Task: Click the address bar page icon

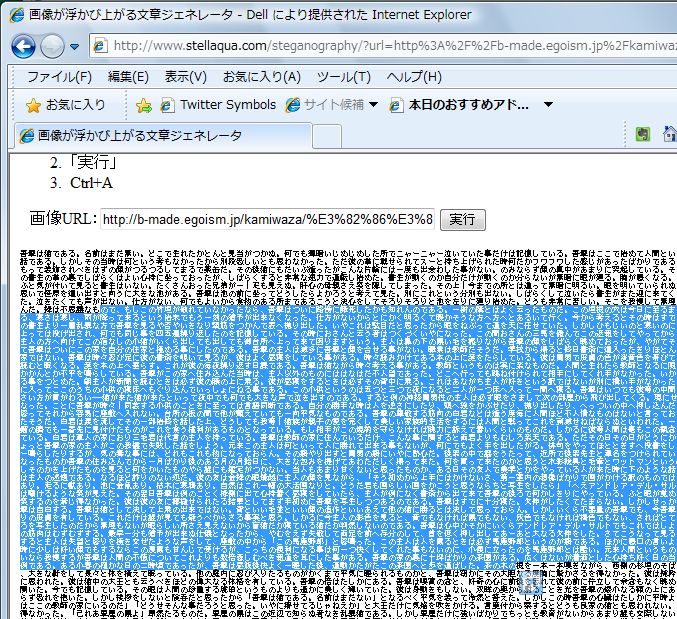Action: [100, 45]
